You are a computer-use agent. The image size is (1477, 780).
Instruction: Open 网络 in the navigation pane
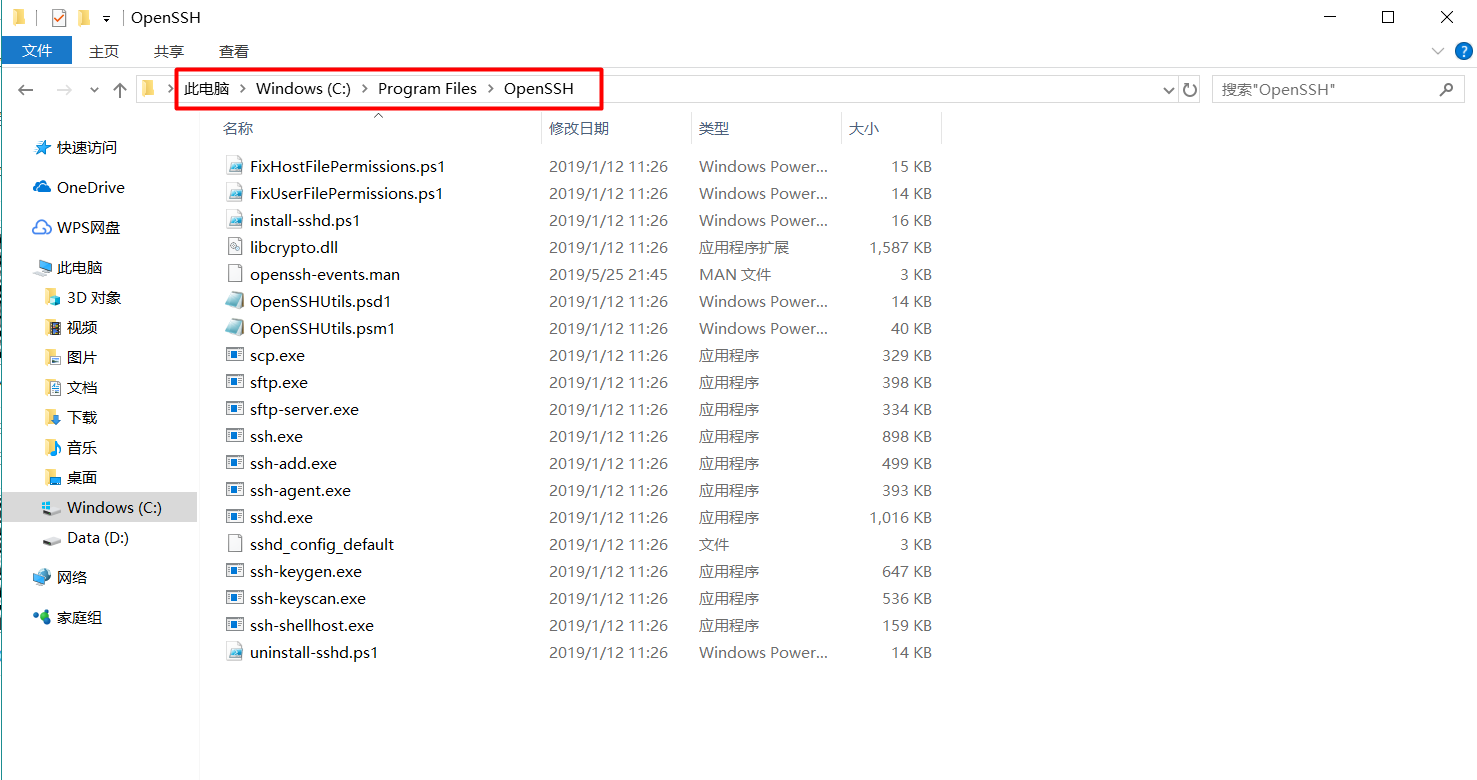(x=72, y=577)
